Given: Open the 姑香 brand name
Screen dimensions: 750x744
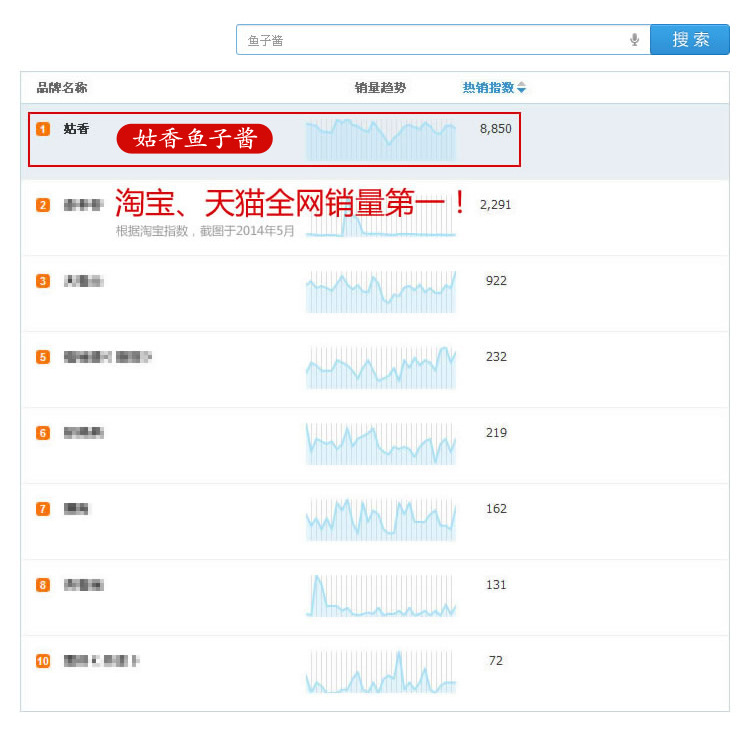Looking at the screenshot, I should 77,129.
